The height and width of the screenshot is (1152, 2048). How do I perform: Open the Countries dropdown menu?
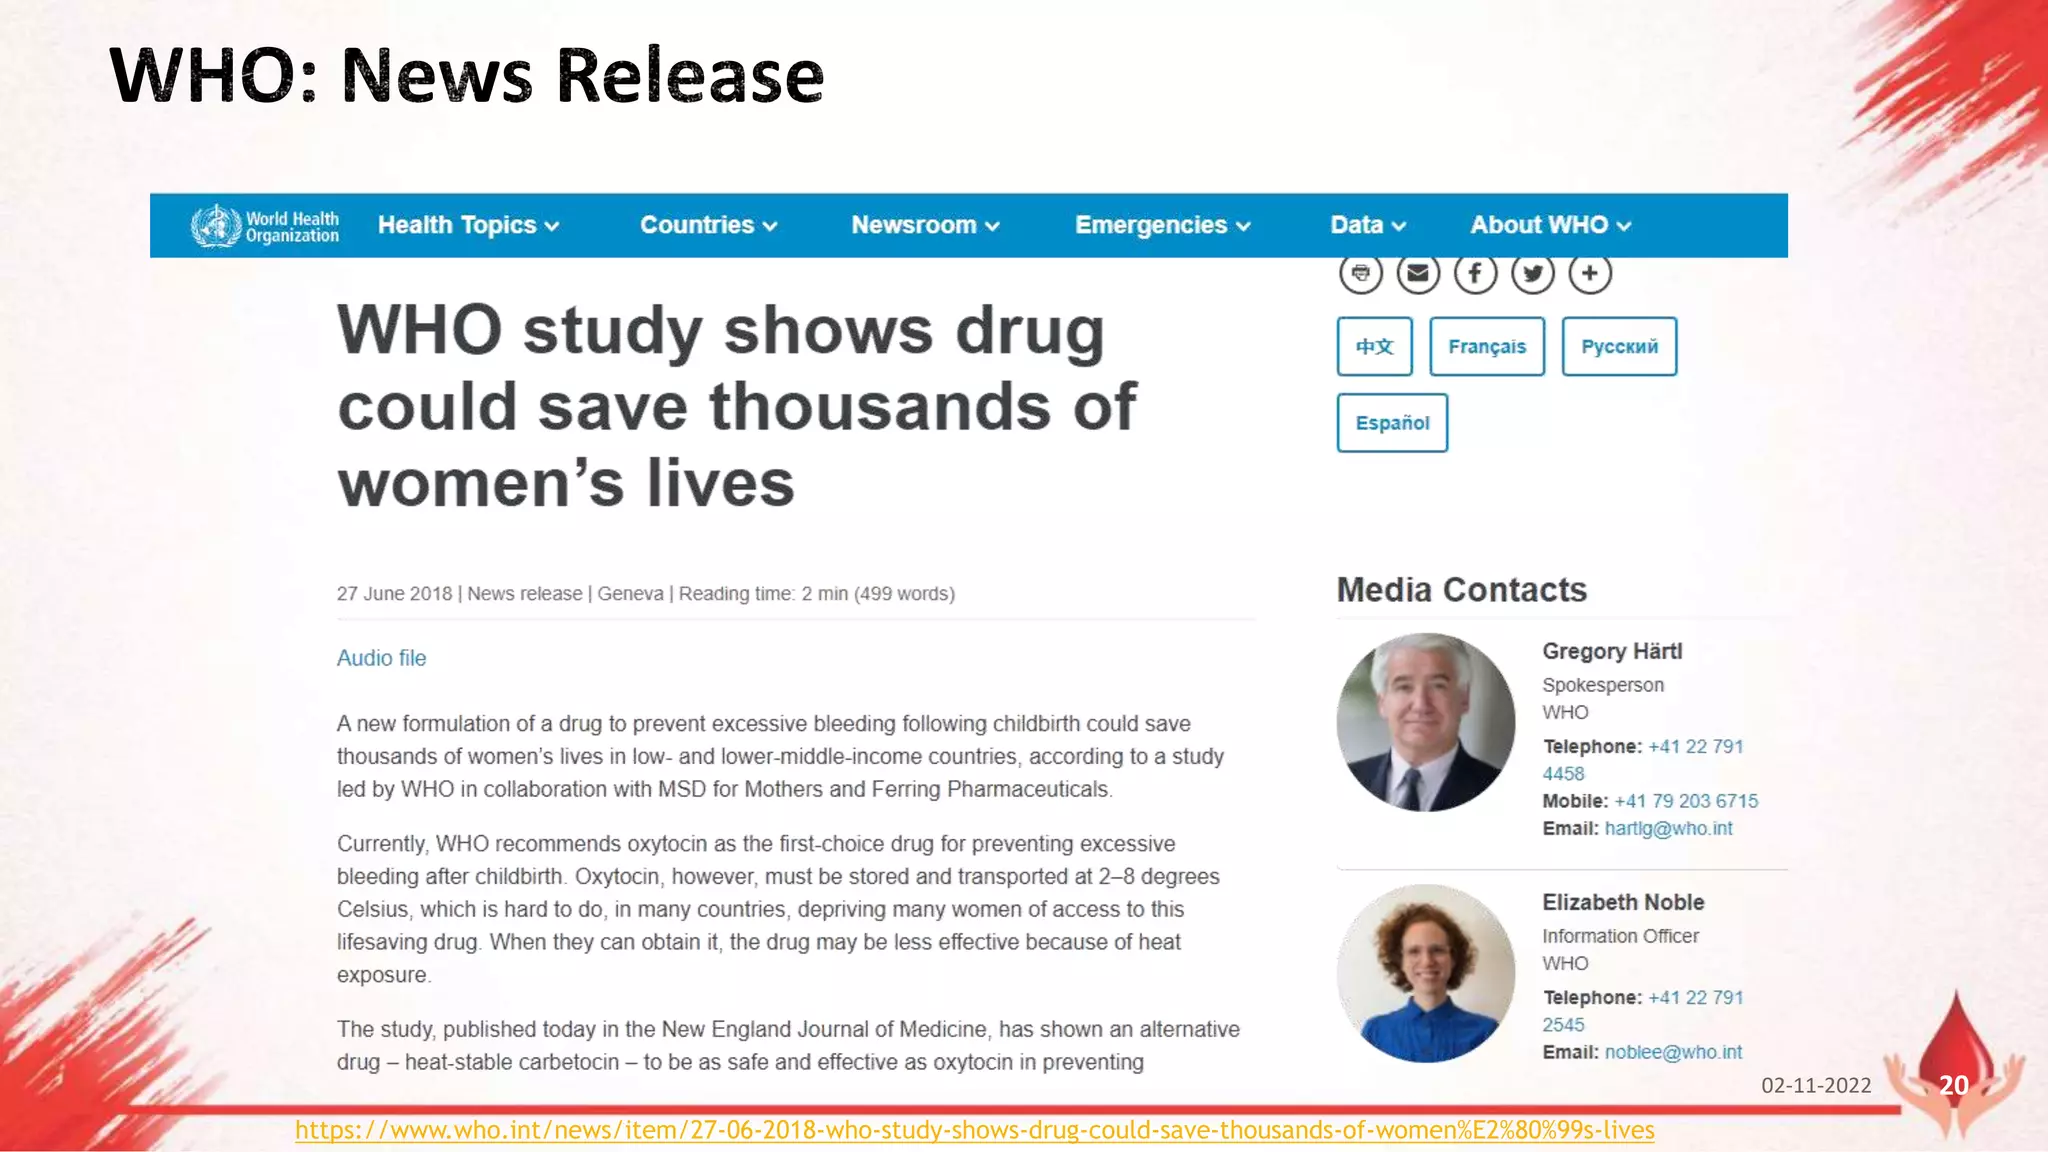tap(708, 225)
